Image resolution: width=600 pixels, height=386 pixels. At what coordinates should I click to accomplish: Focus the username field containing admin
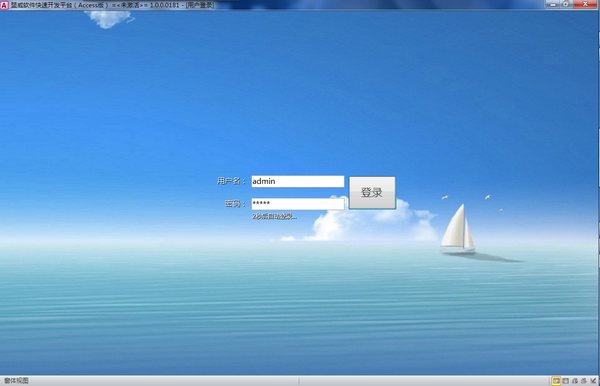tap(298, 181)
